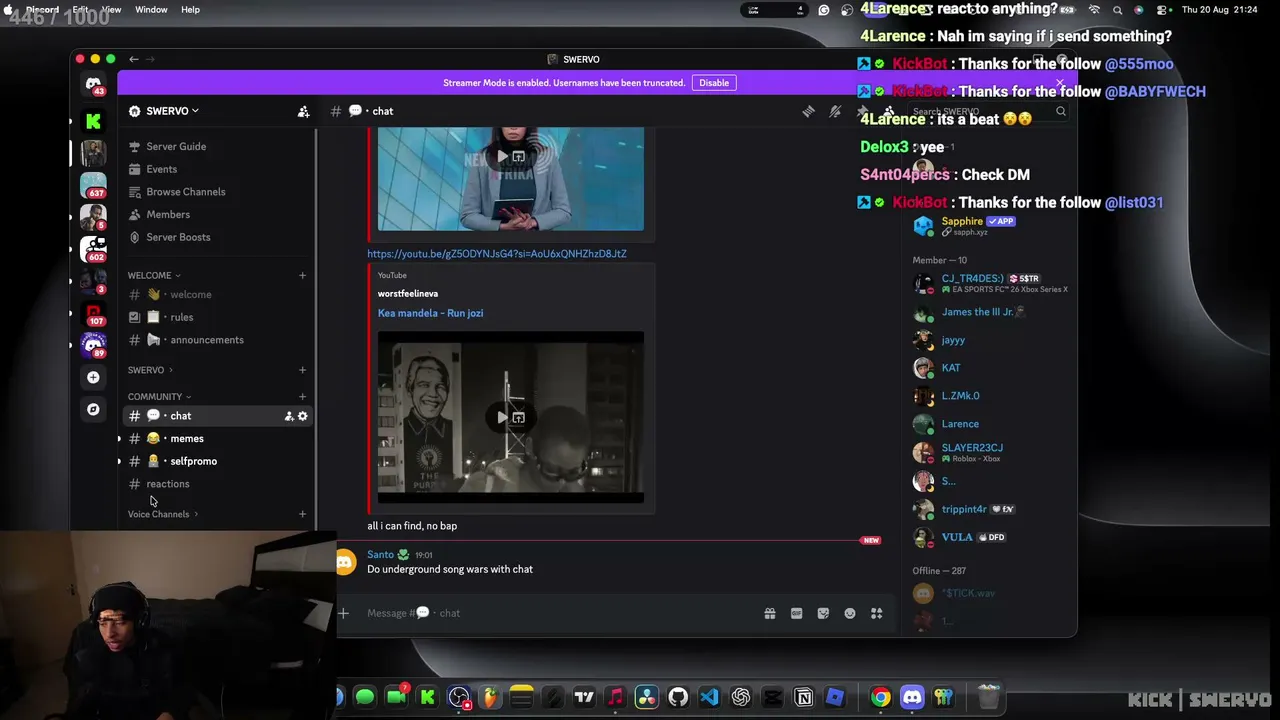Image resolution: width=1280 pixels, height=720 pixels.
Task: Open the selfpromo channel
Action: (217, 461)
